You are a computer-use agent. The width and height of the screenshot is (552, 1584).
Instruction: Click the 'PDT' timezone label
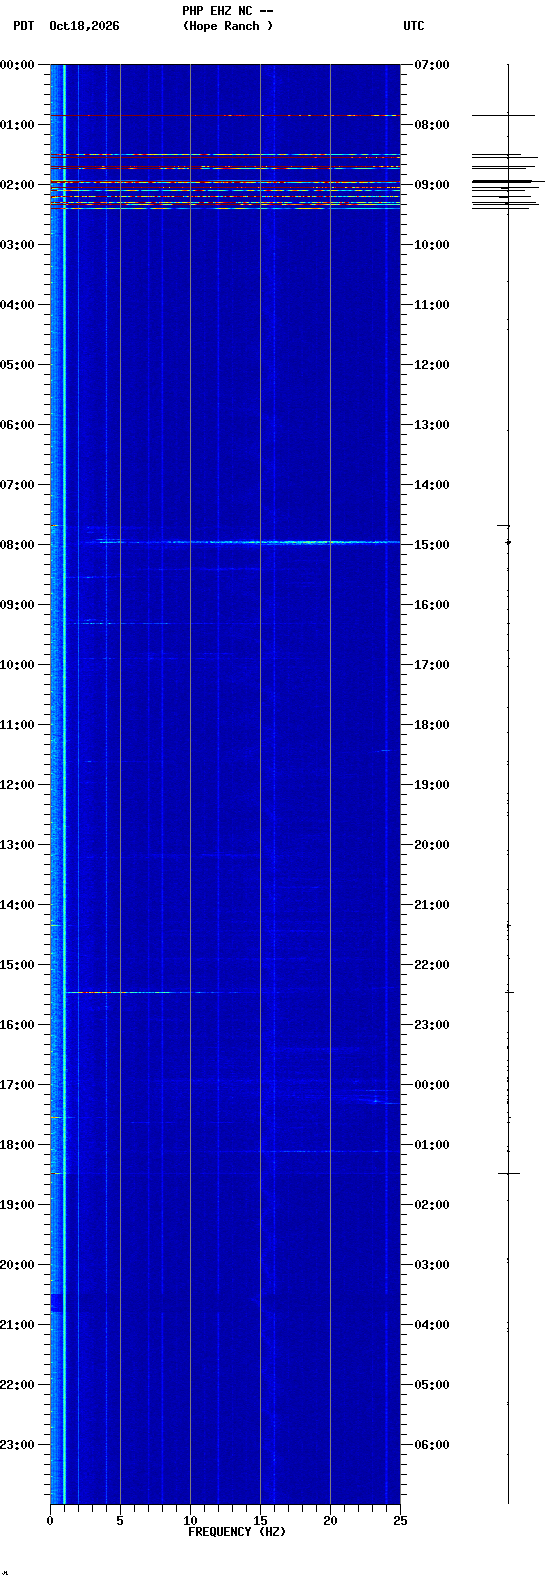(x=23, y=26)
